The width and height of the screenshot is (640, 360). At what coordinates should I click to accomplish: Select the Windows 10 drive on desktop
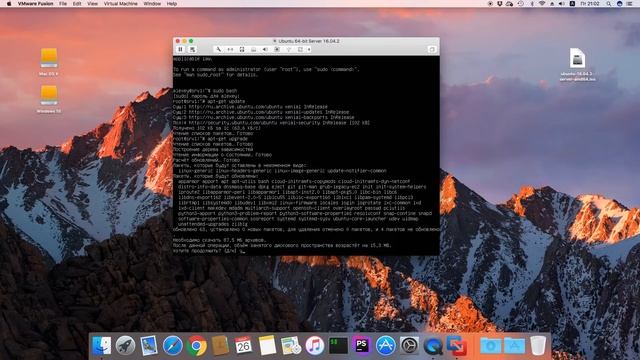coord(49,99)
